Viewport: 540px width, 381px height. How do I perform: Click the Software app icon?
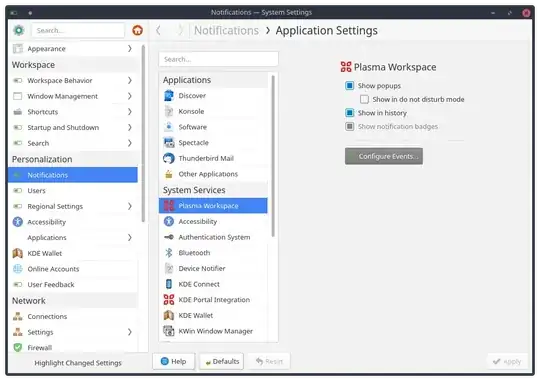pos(169,127)
